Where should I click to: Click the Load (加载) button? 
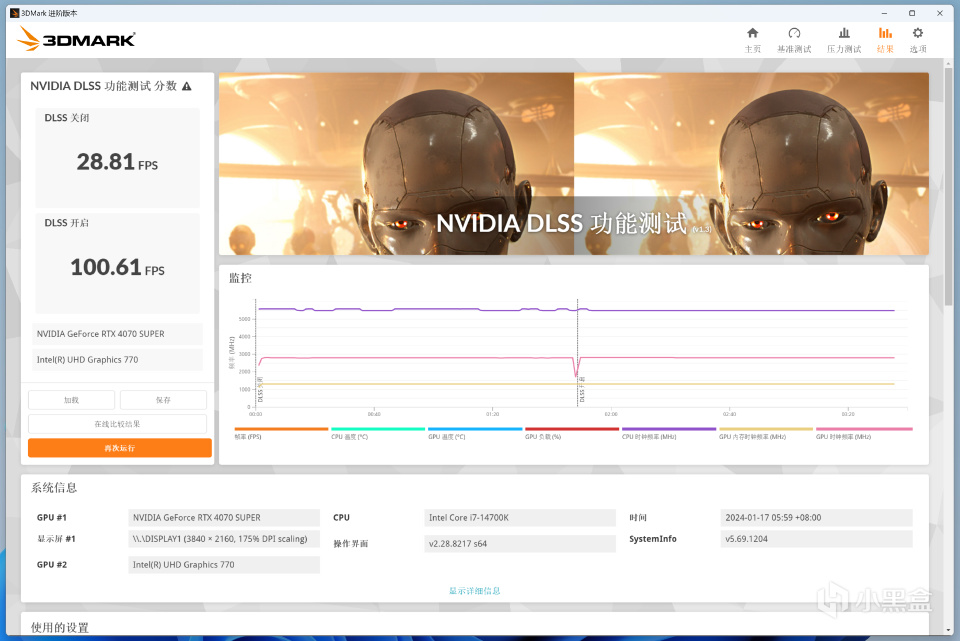tap(71, 400)
